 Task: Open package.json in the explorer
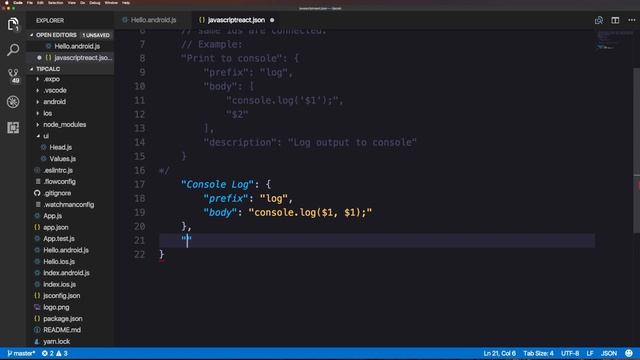[x=62, y=319]
